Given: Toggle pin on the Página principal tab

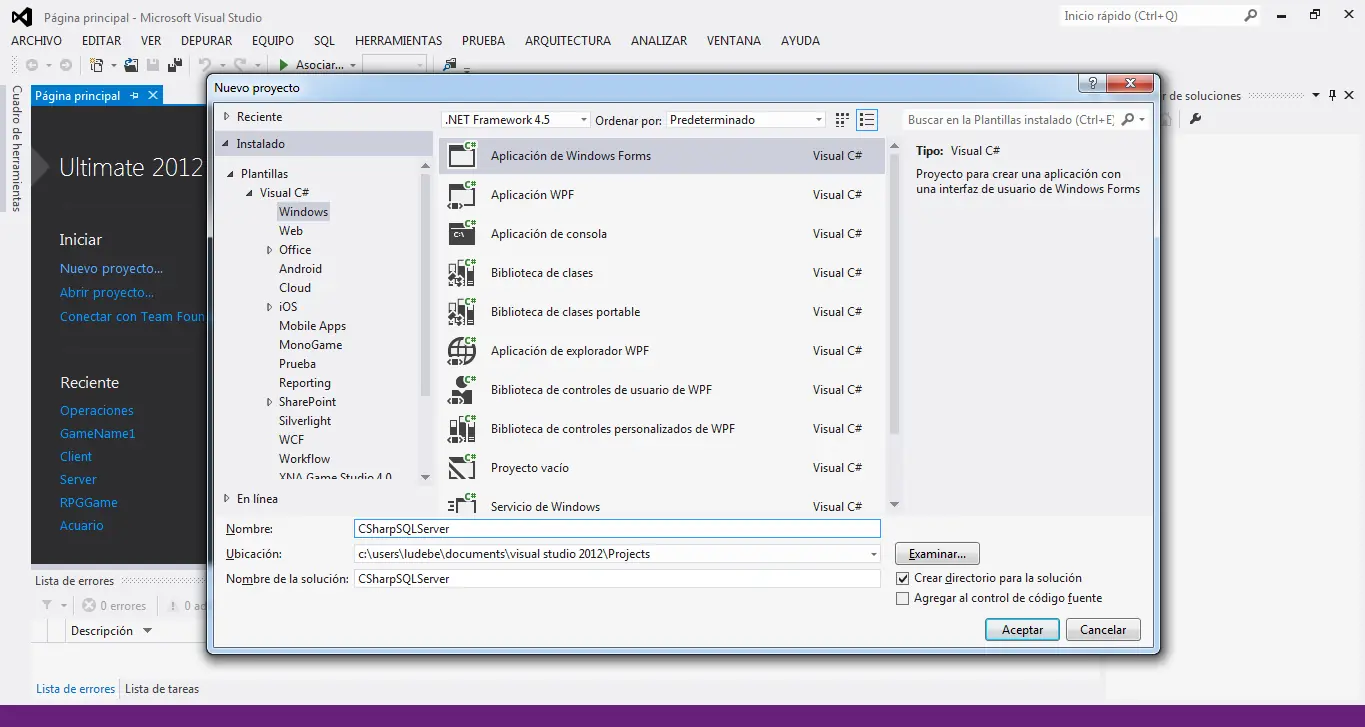Looking at the screenshot, I should (x=135, y=96).
